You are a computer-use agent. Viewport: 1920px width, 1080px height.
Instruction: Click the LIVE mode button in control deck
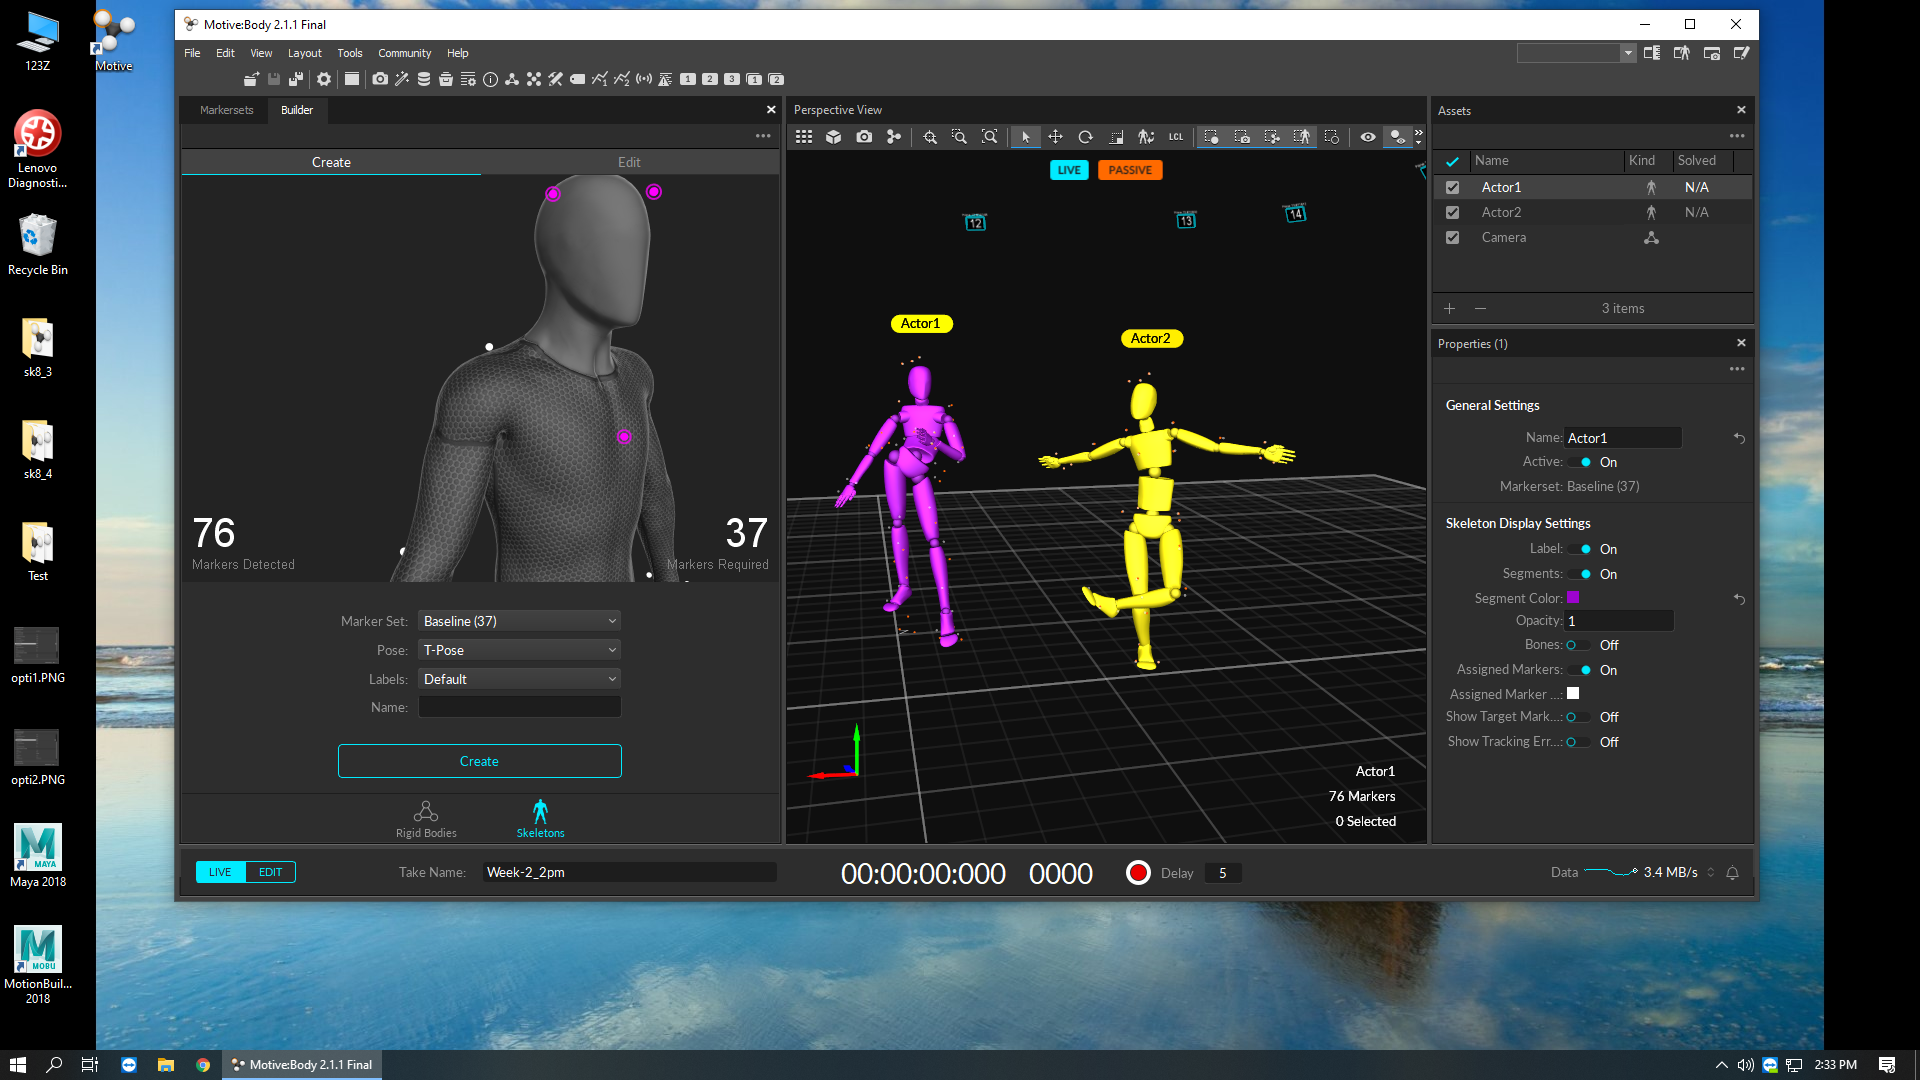pos(220,872)
